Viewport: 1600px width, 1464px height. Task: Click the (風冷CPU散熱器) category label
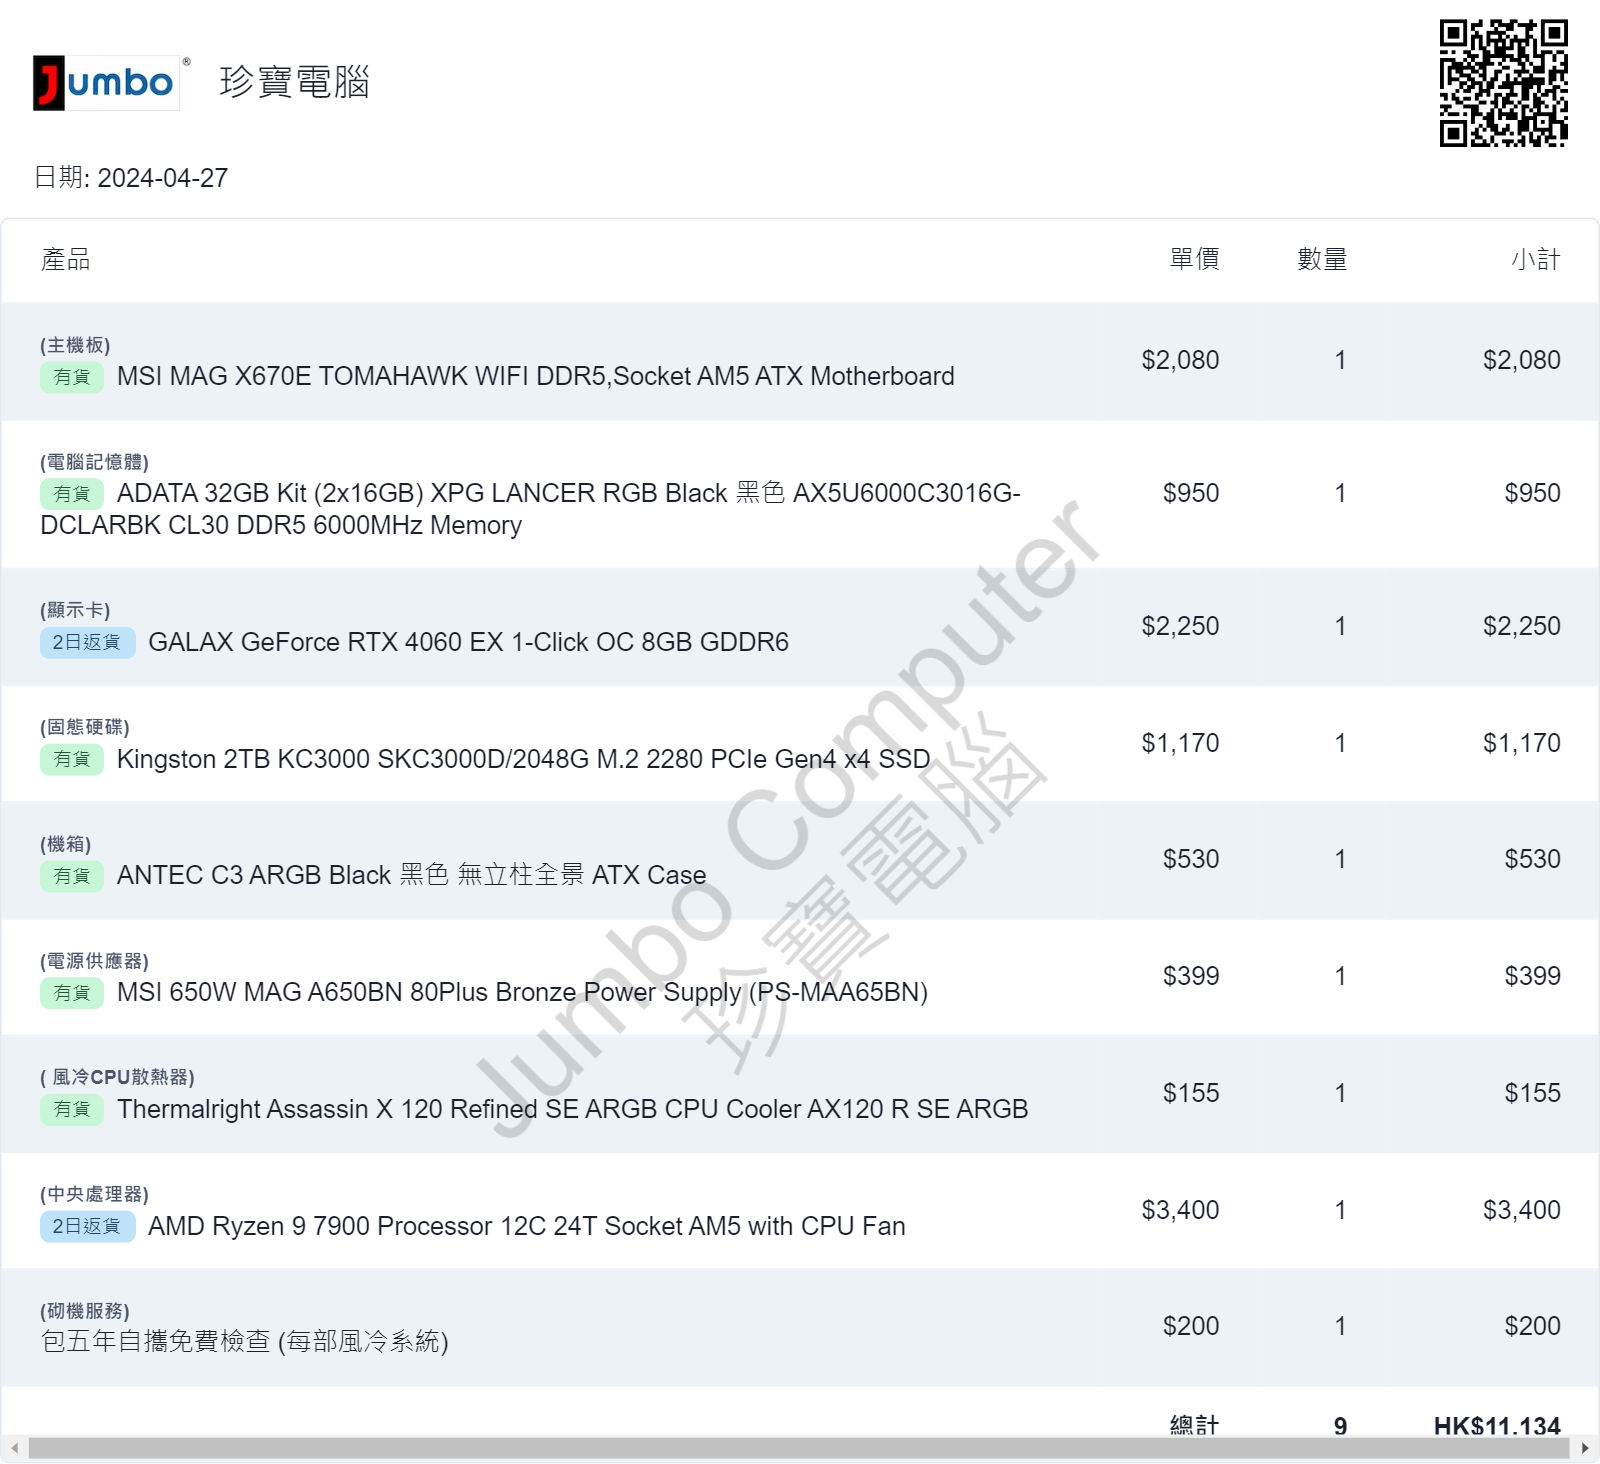point(117,1077)
